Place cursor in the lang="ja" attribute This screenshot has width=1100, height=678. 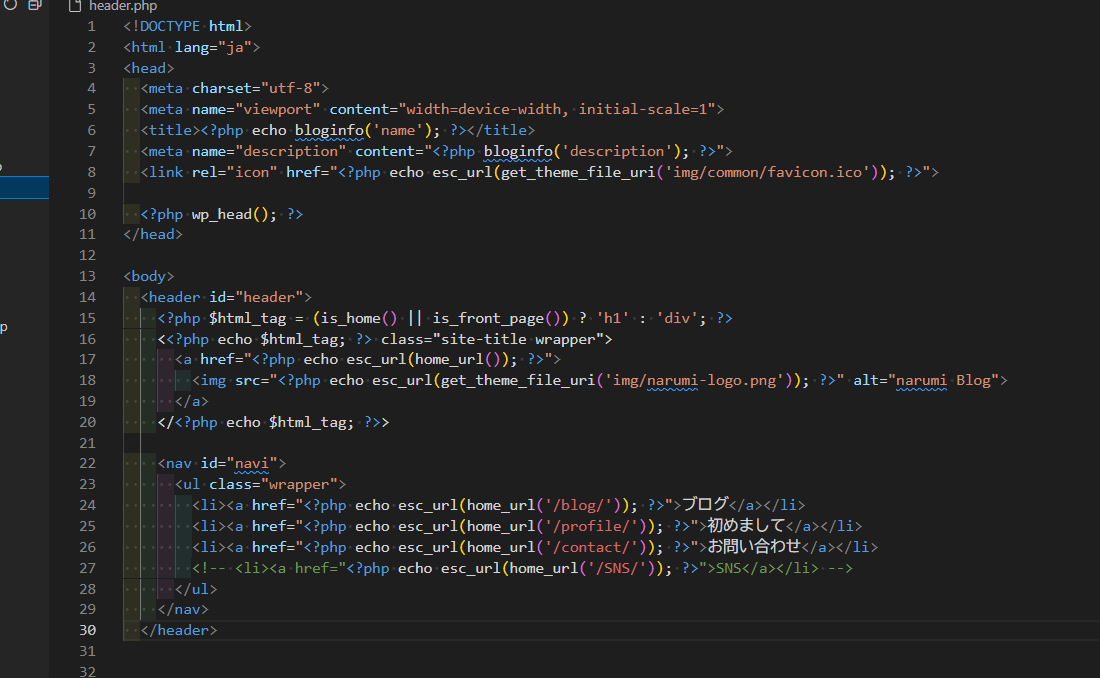point(217,47)
